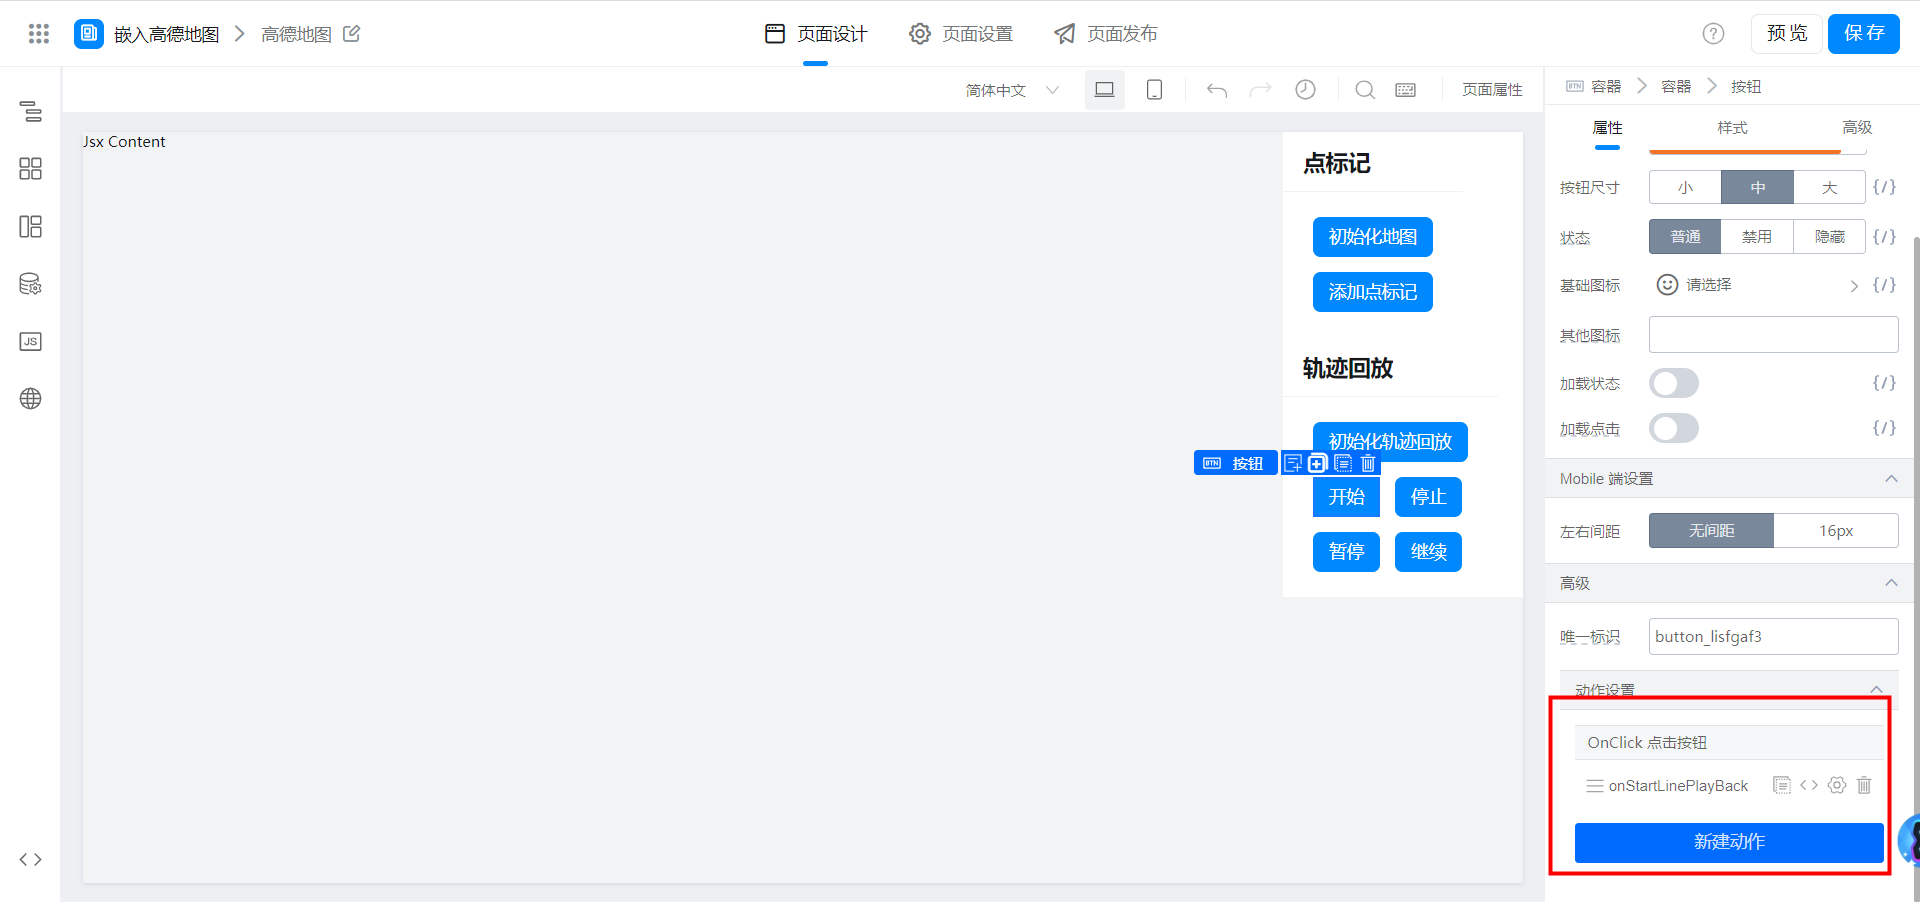Click the 嵌入高德地图 breadcrumb

166,34
